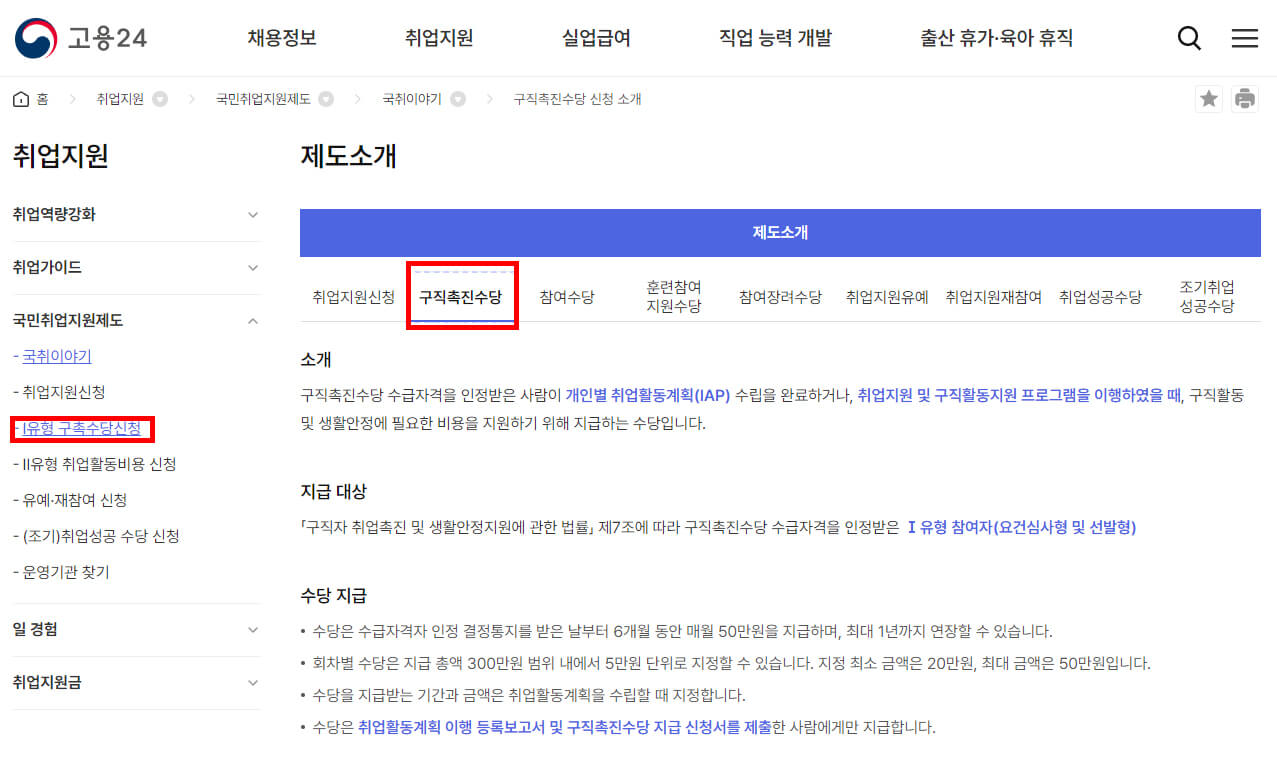The width and height of the screenshot is (1277, 757).
Task: Click the 고용24 logo
Action: (x=80, y=37)
